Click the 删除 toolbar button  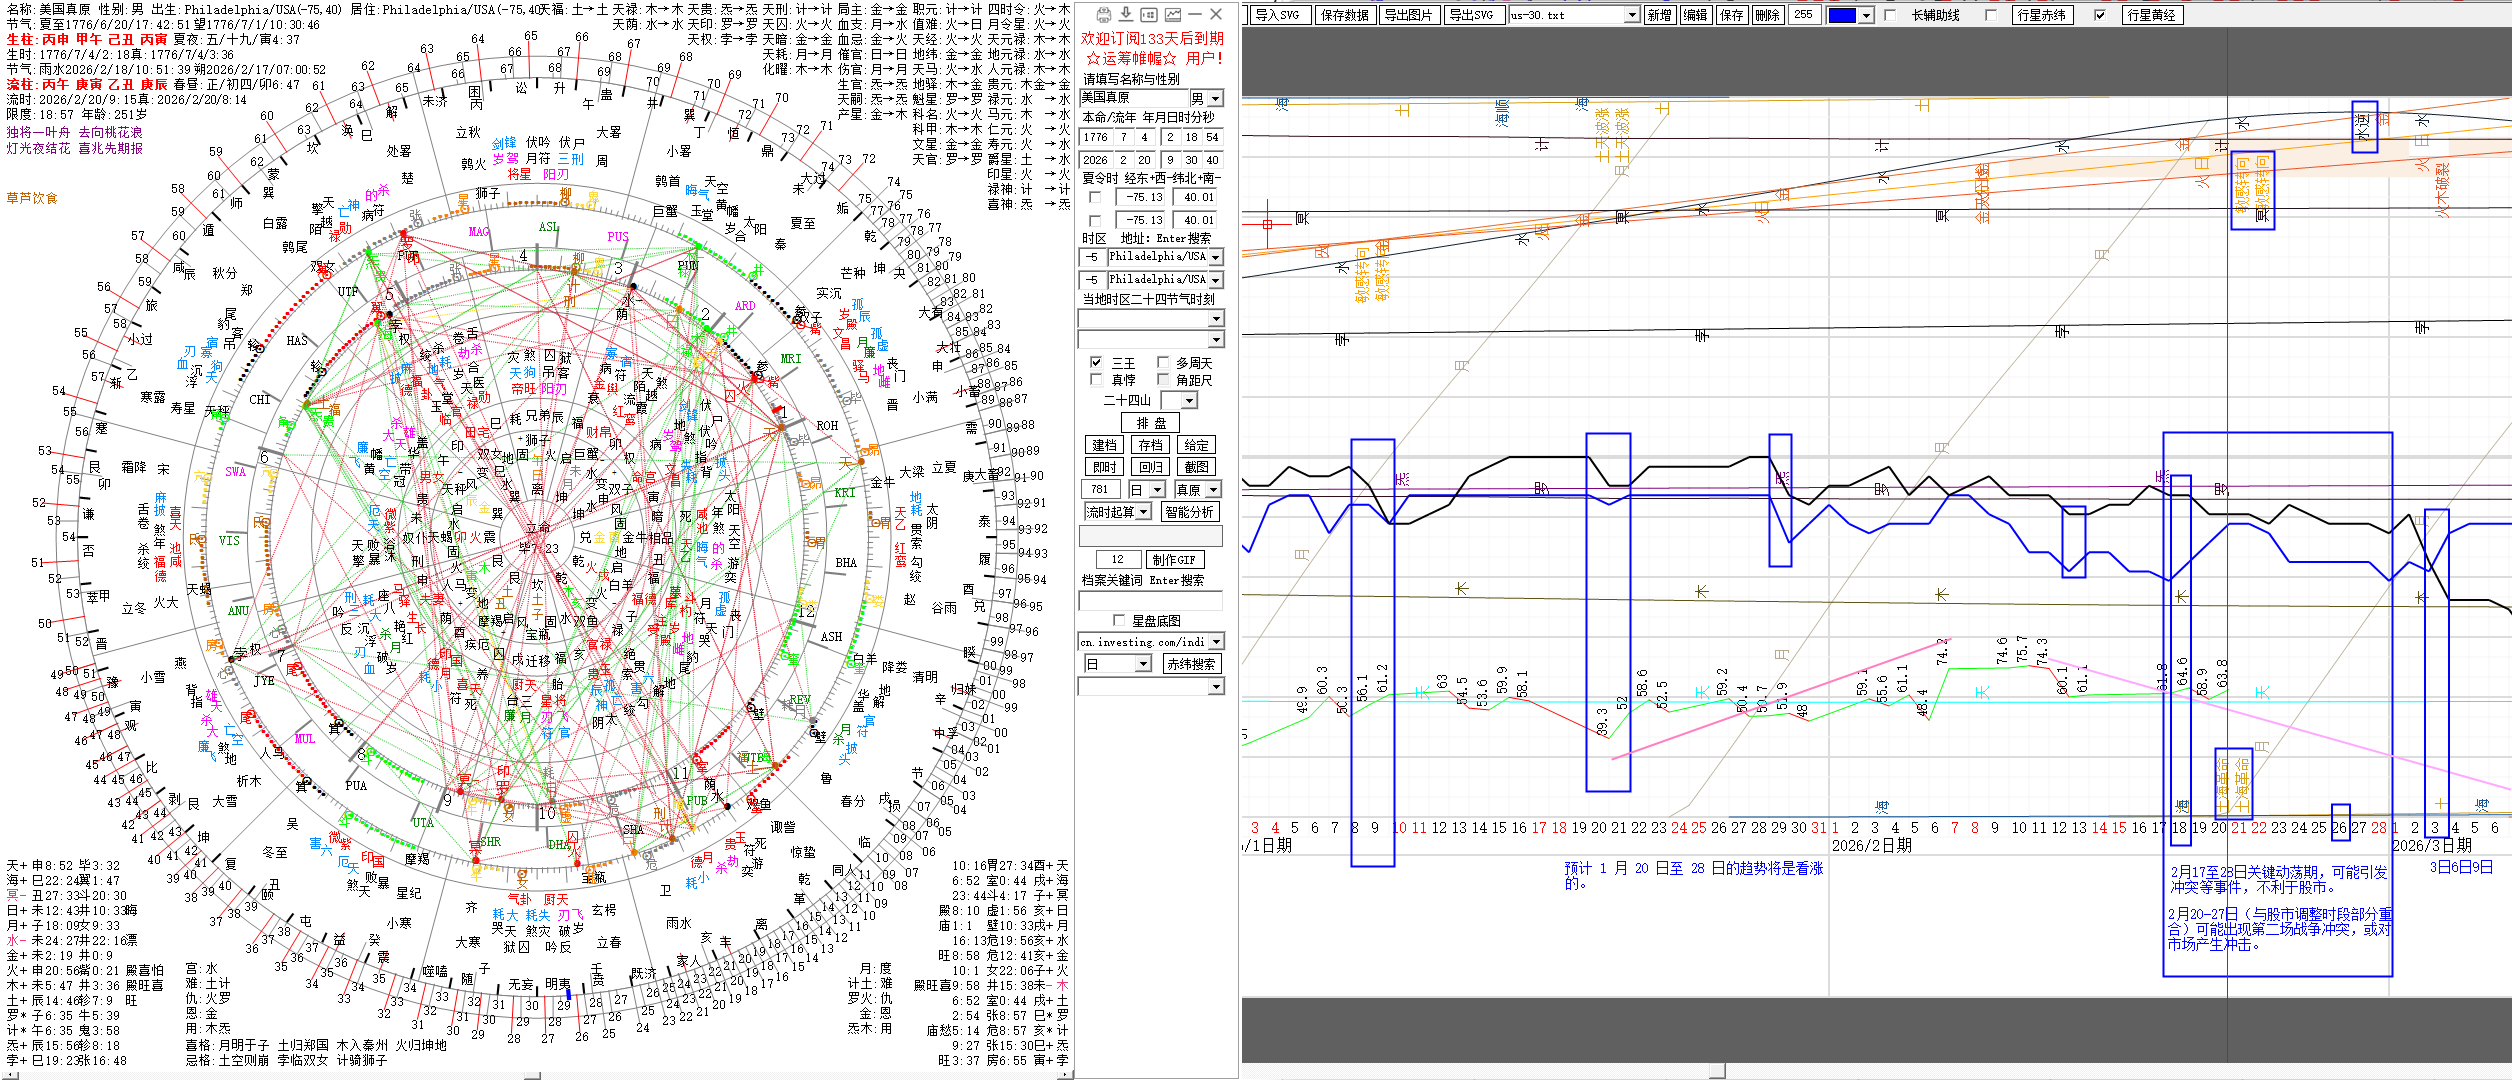(x=1767, y=15)
